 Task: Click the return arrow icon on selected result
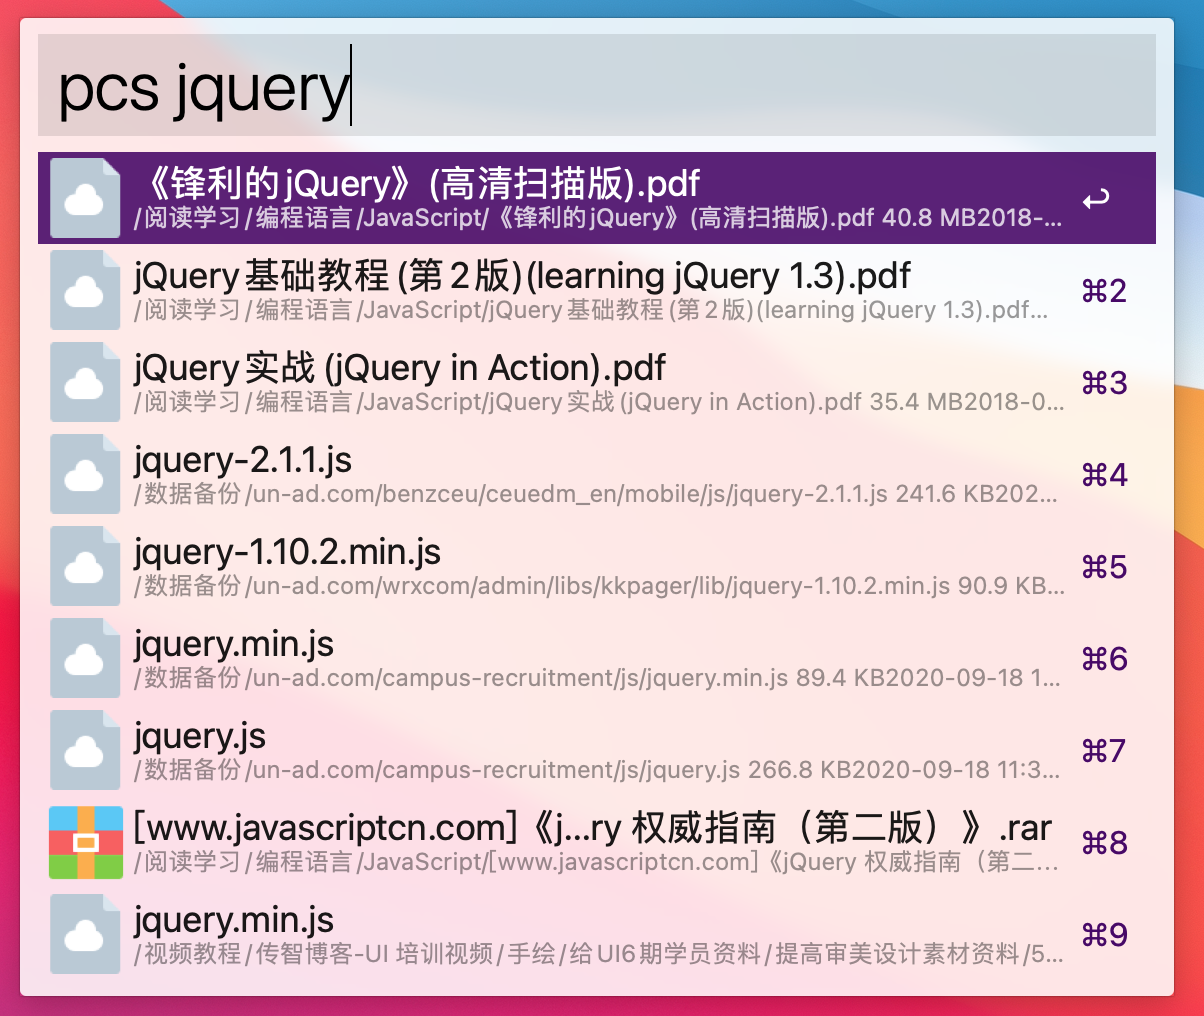point(1097,199)
